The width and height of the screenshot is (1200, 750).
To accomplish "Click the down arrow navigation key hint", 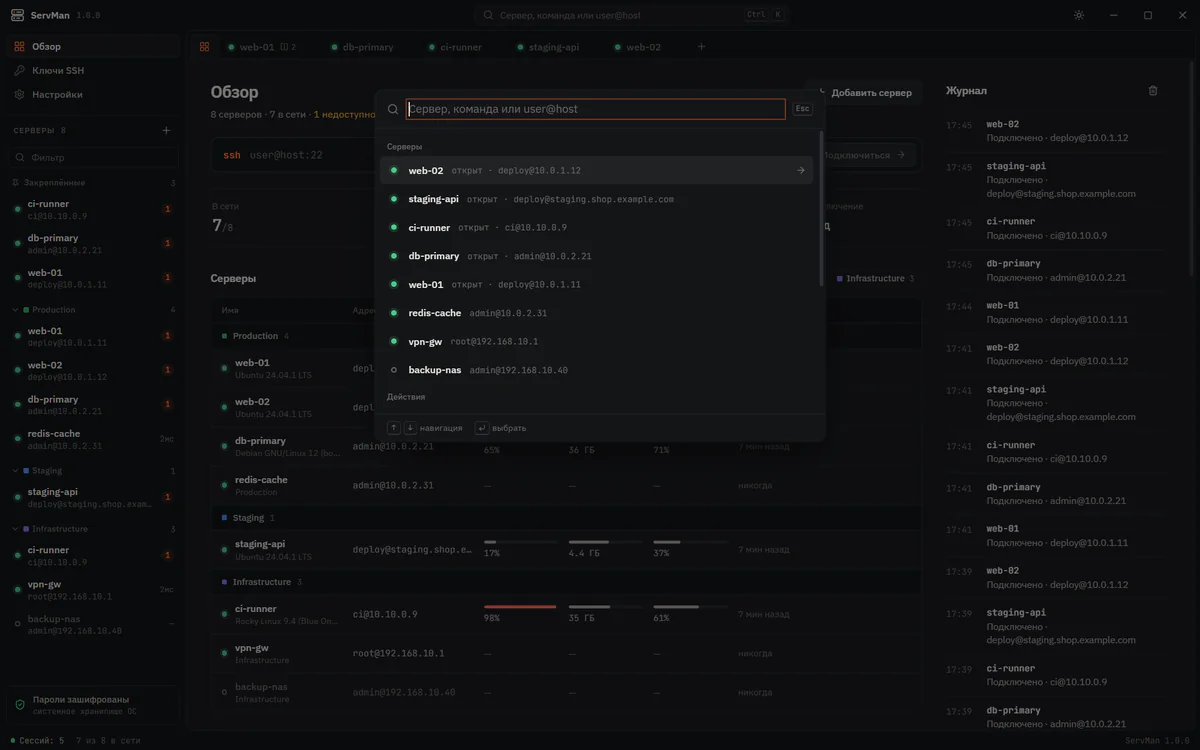I will 410,428.
